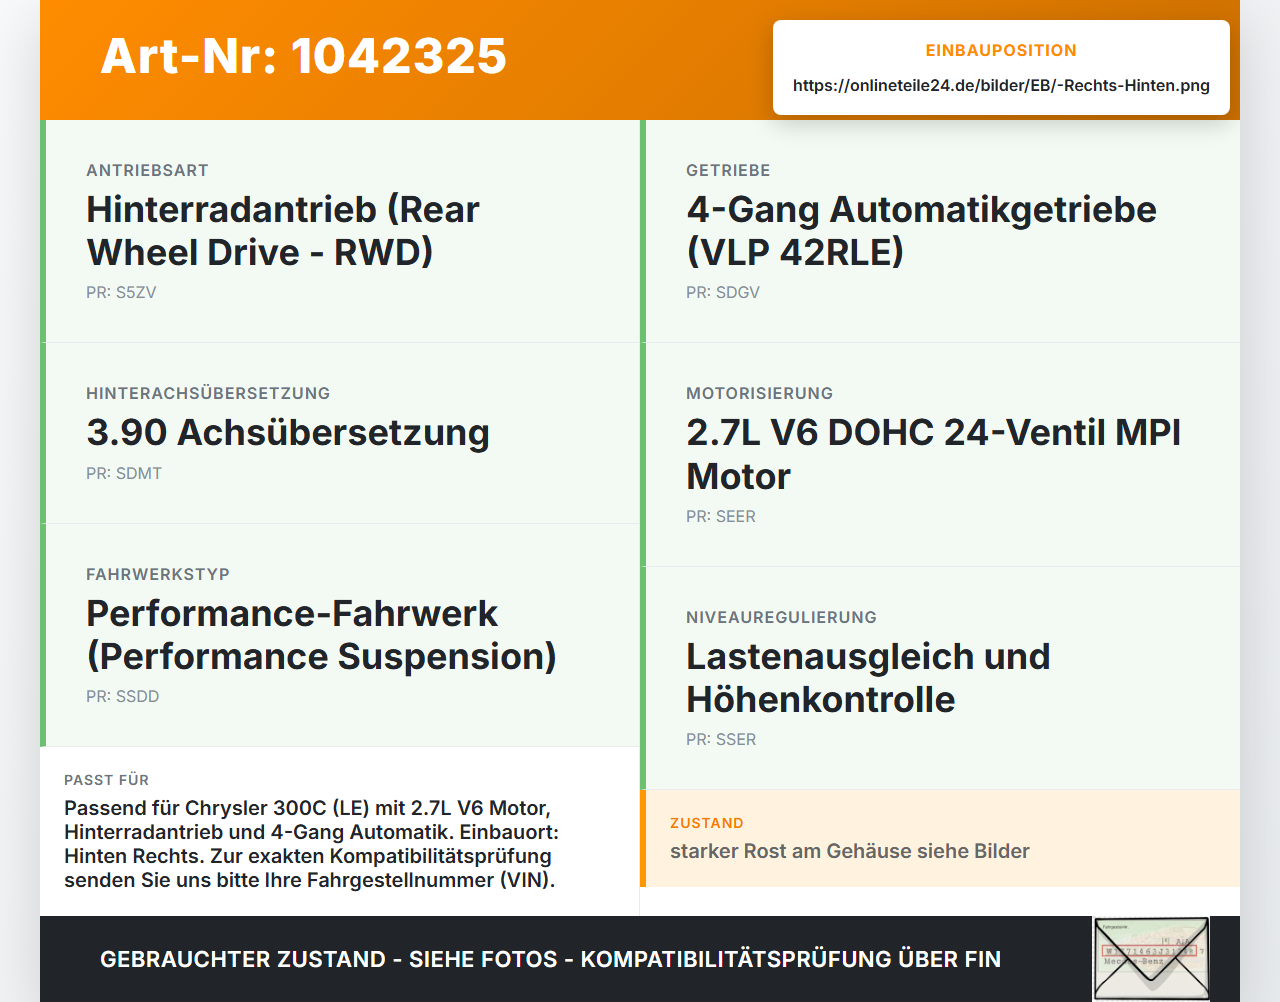Click the Art-Nr: 1042325 heading

pos(303,56)
